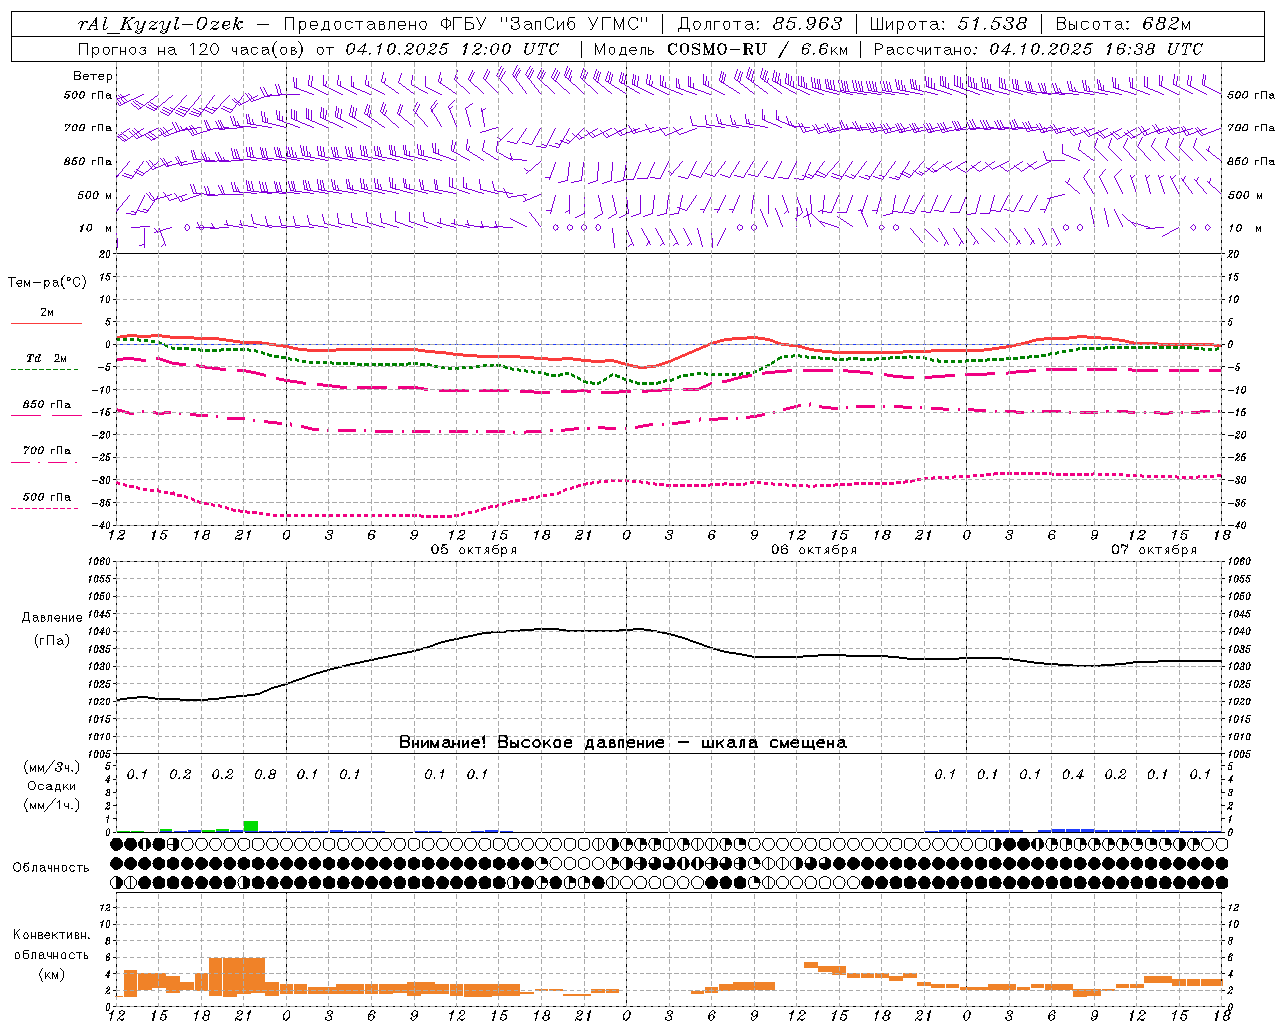The width and height of the screenshot is (1280, 1024).
Task: Click the legend line sample under 850 гПа
Action: coord(45,415)
